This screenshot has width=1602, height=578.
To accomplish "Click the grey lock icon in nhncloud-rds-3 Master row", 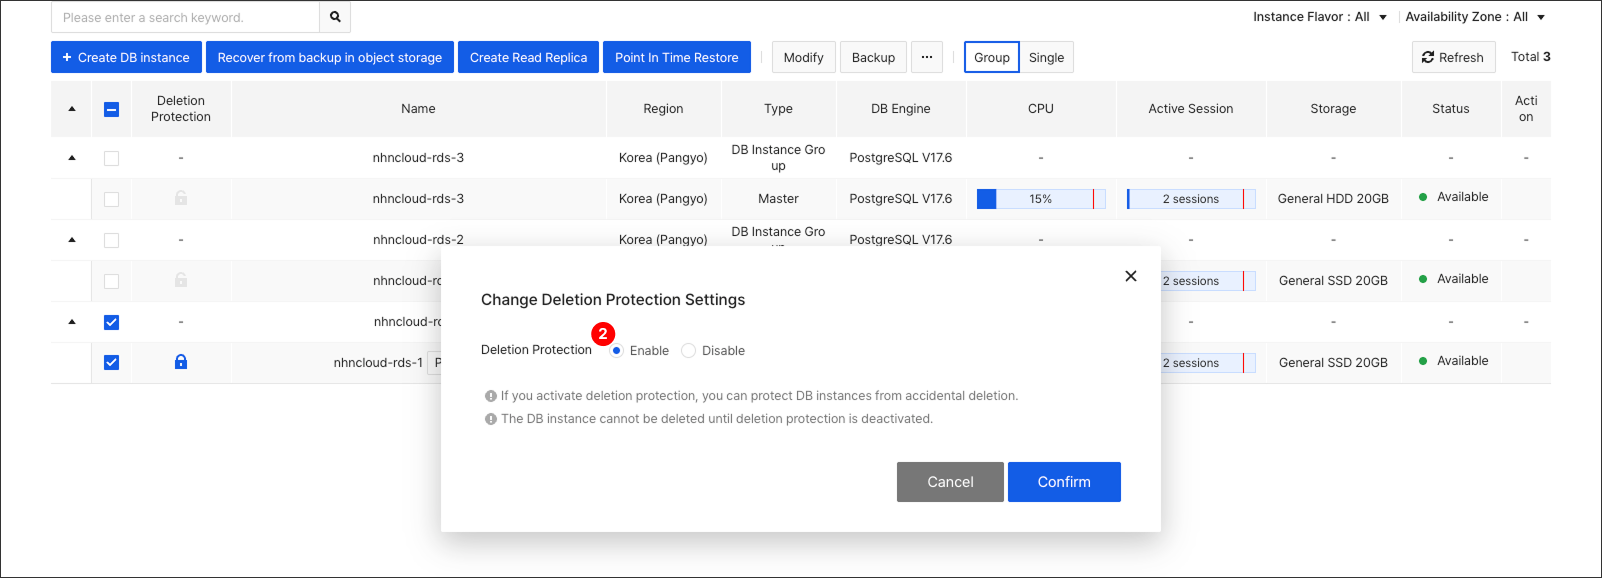I will pyautogui.click(x=181, y=198).
